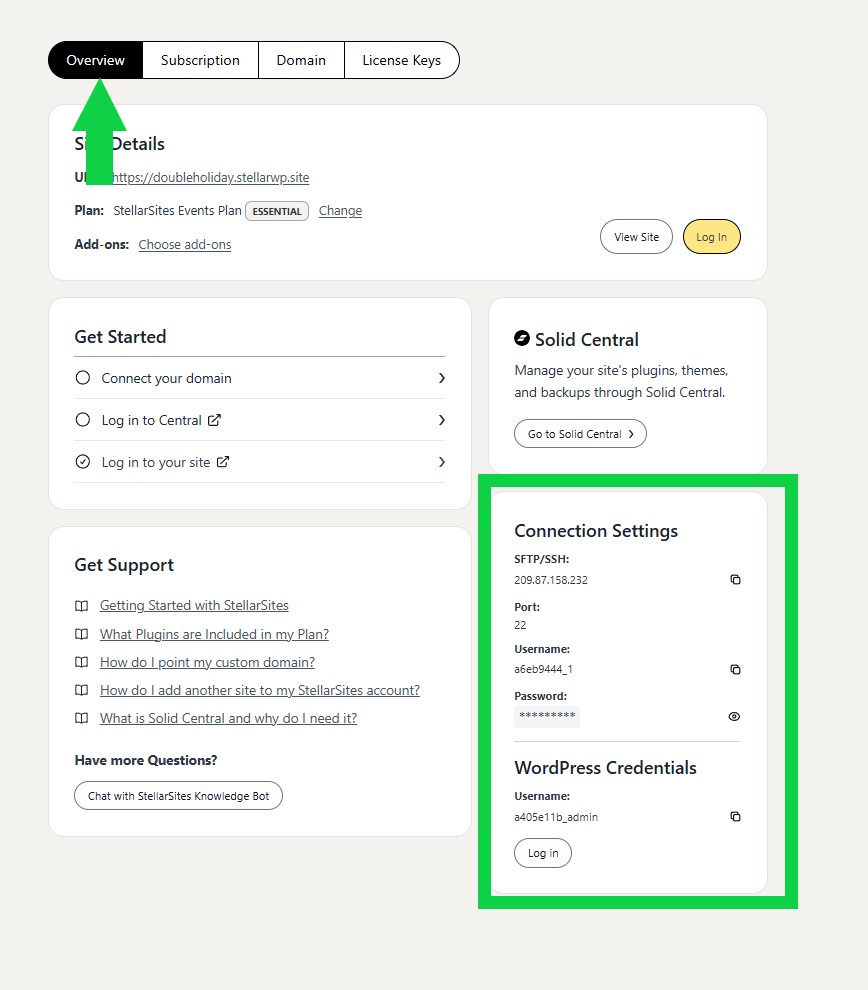Expand the Connect your domain step
868x990 pixels.
pos(441,378)
